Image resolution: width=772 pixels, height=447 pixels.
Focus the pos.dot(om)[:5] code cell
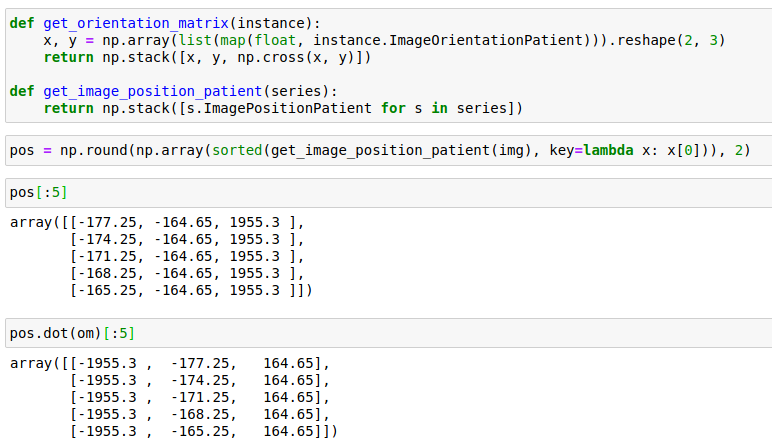388,333
